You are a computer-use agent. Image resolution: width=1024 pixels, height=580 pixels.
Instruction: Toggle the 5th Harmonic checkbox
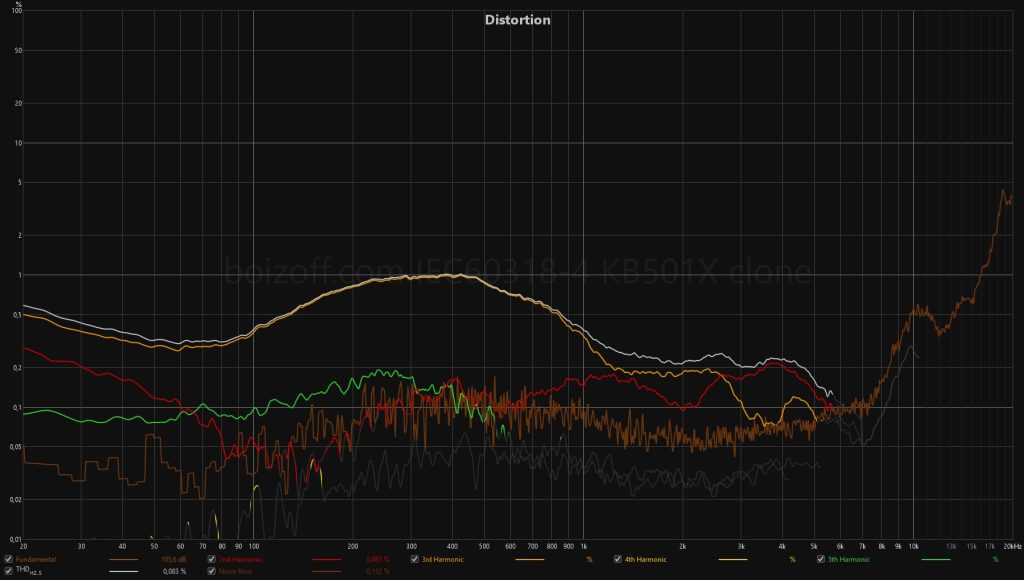[821, 559]
